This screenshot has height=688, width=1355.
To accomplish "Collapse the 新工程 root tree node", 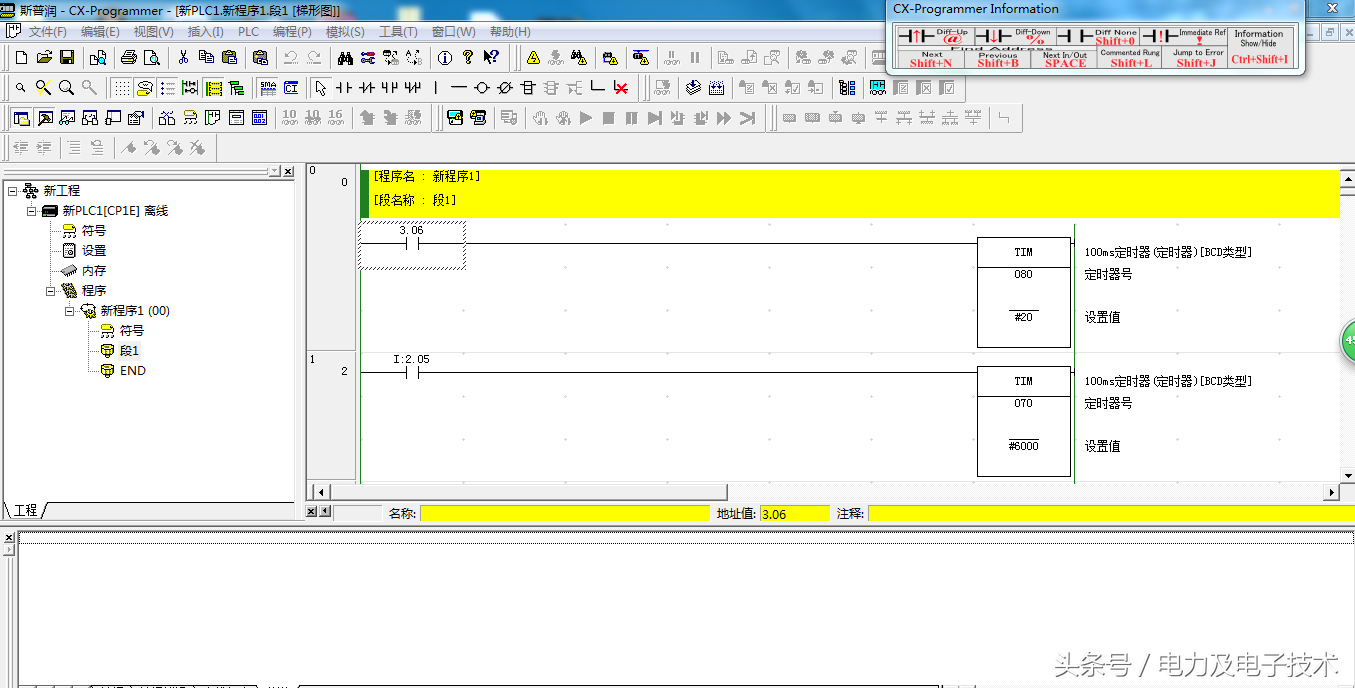I will [12, 190].
